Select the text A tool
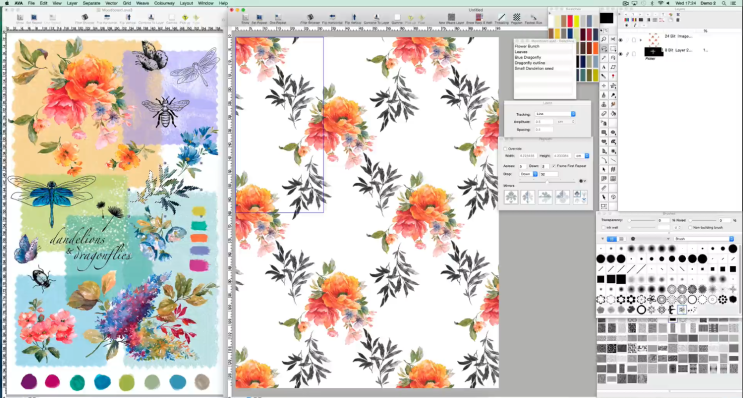Screen dimensions: 743x398 coord(604,67)
